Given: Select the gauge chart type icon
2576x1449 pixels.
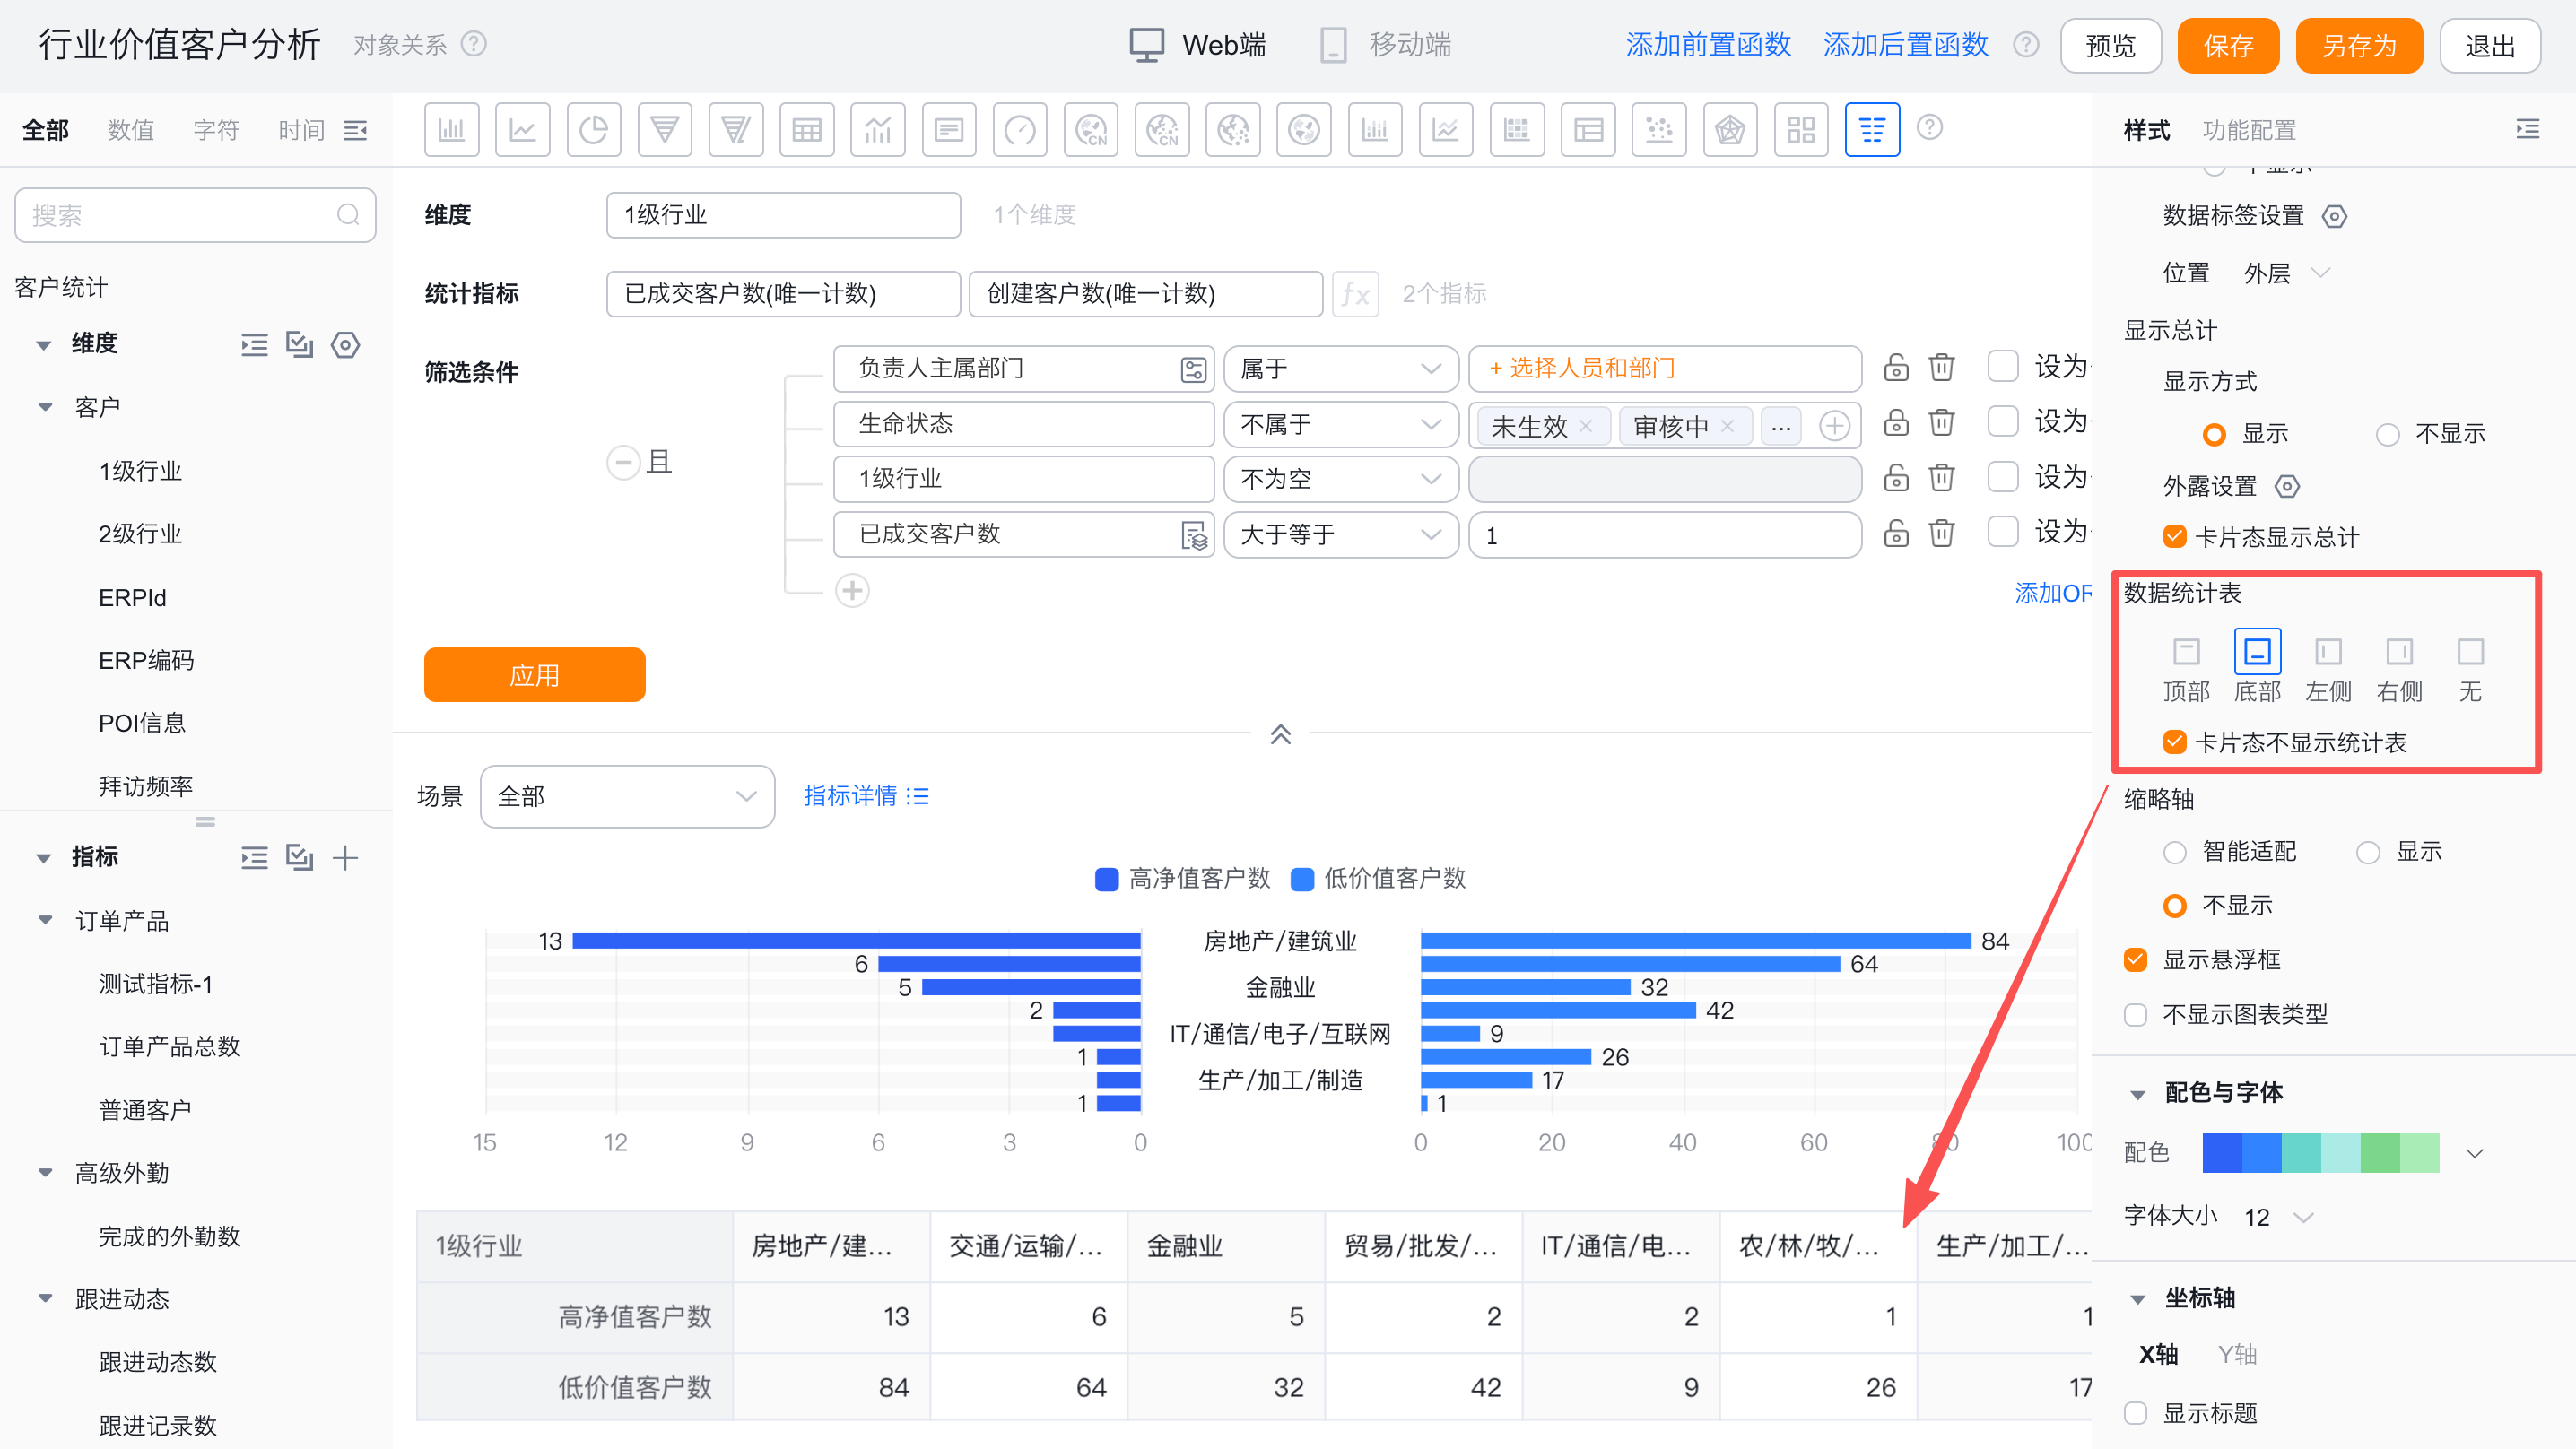Looking at the screenshot, I should (x=1019, y=130).
